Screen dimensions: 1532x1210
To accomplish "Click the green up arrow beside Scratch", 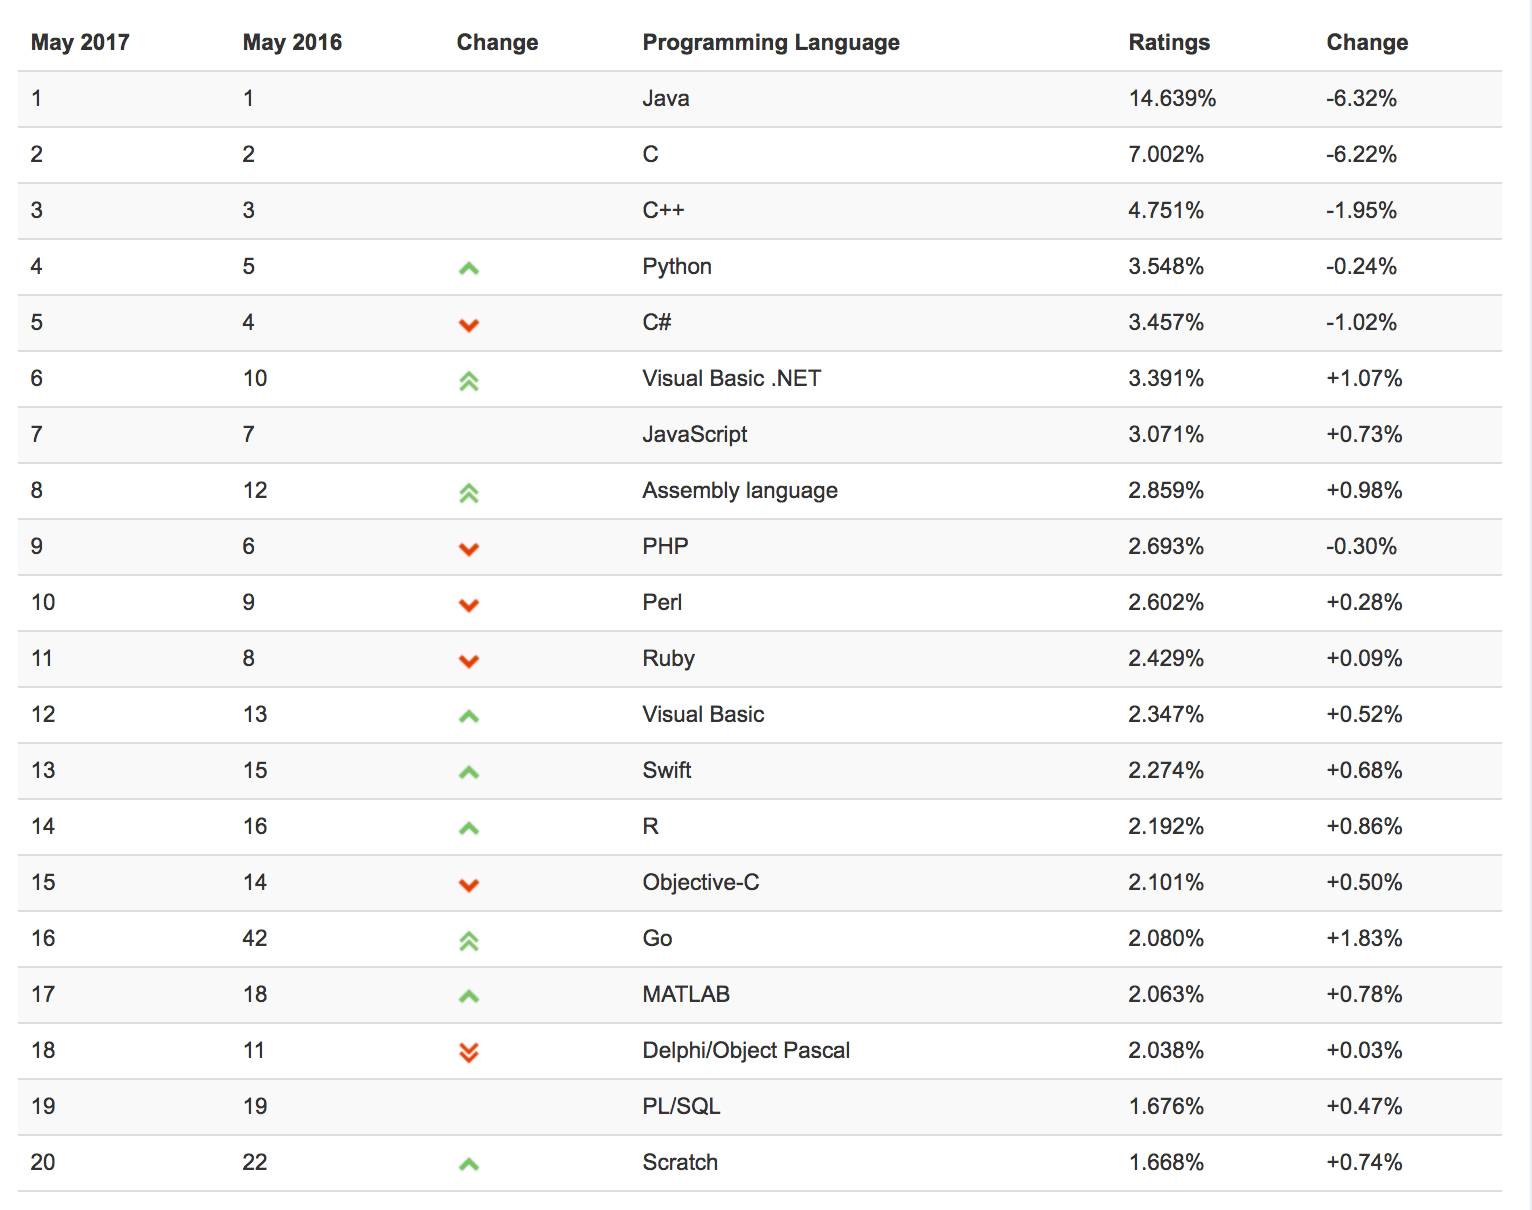I will click(x=468, y=1164).
